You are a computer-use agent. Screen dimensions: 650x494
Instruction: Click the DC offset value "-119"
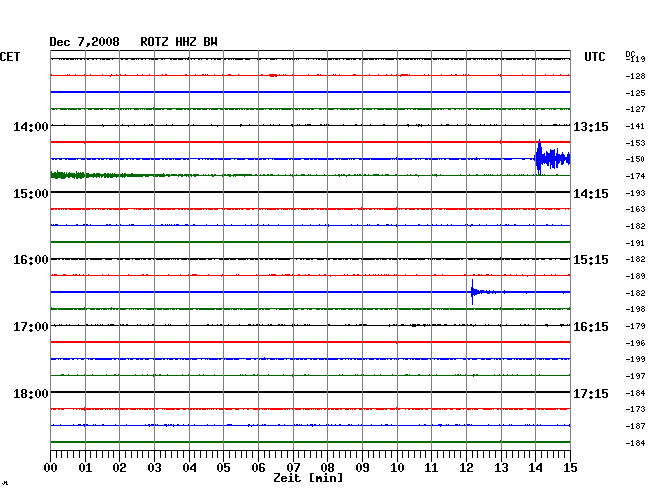click(x=635, y=59)
